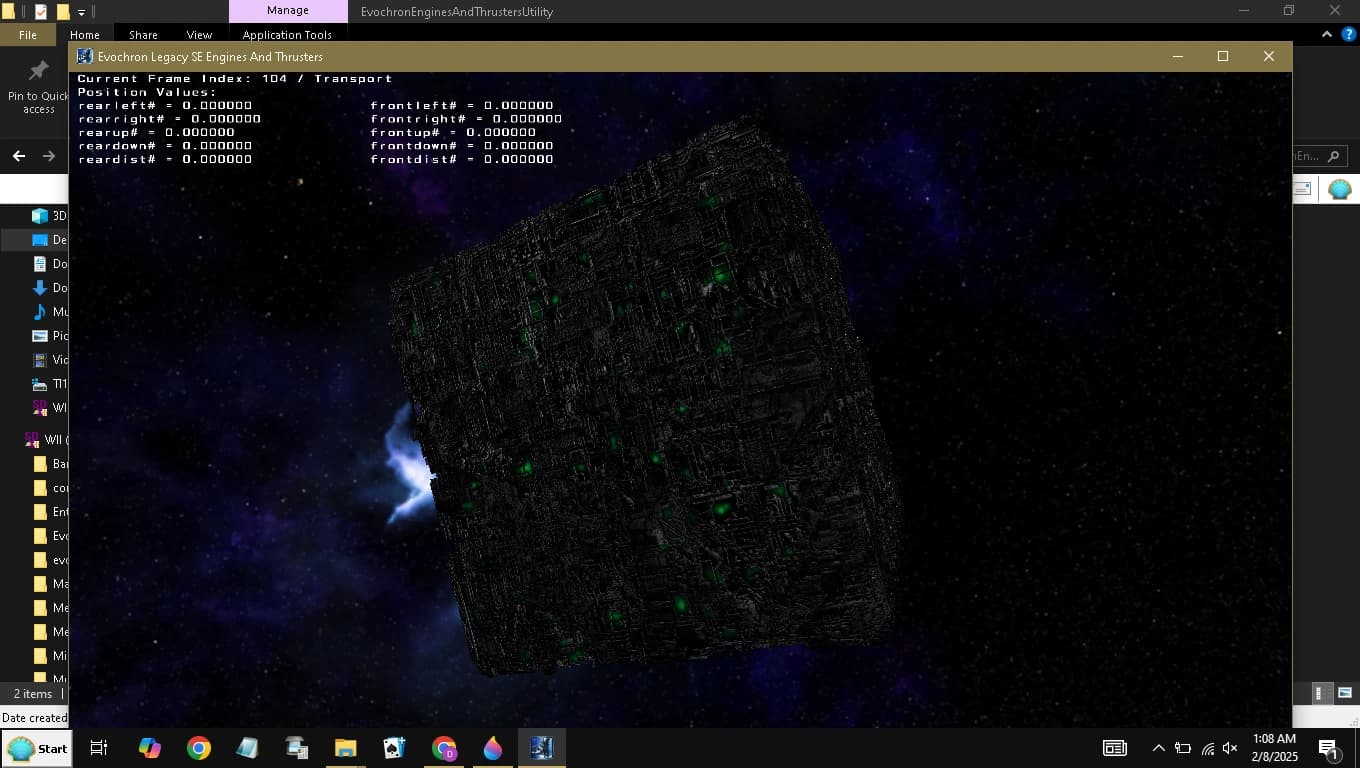Click the 'rearright# = 0.000000' value

(x=169, y=119)
